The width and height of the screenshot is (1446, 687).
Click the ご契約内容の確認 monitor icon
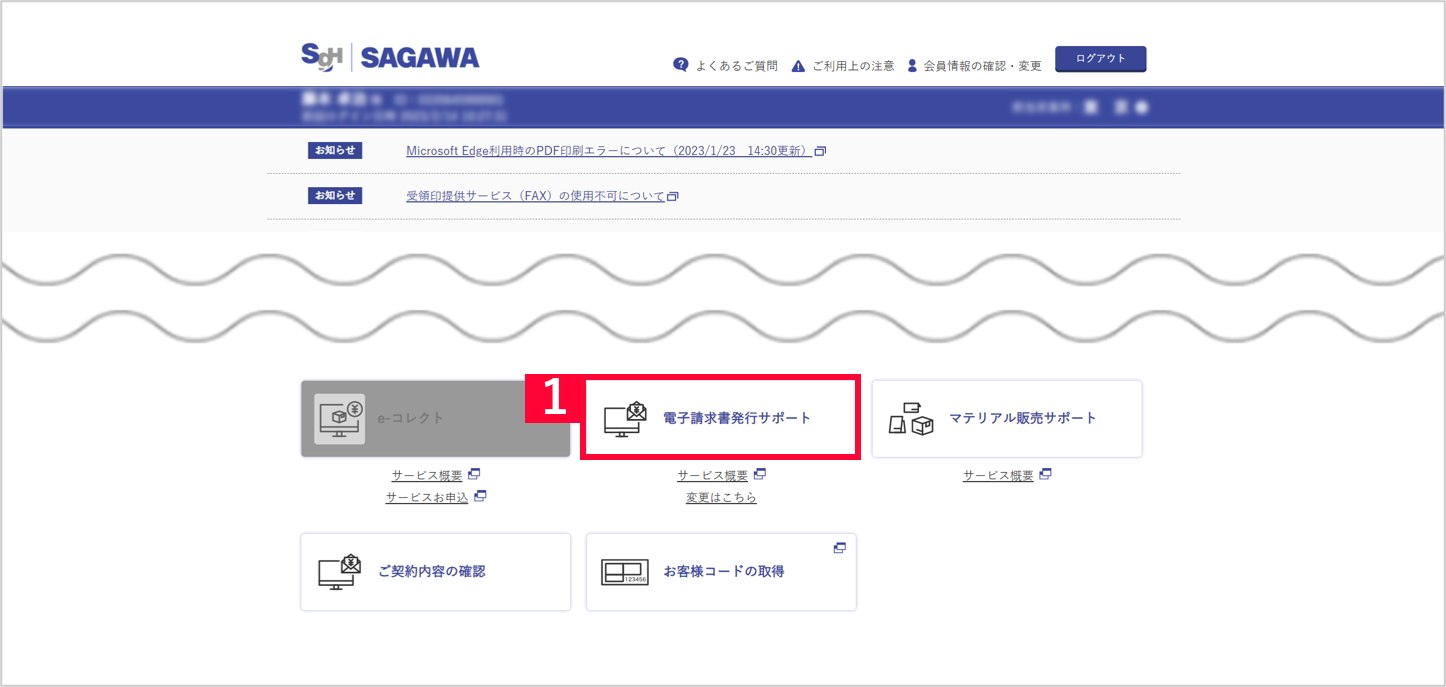(x=339, y=572)
